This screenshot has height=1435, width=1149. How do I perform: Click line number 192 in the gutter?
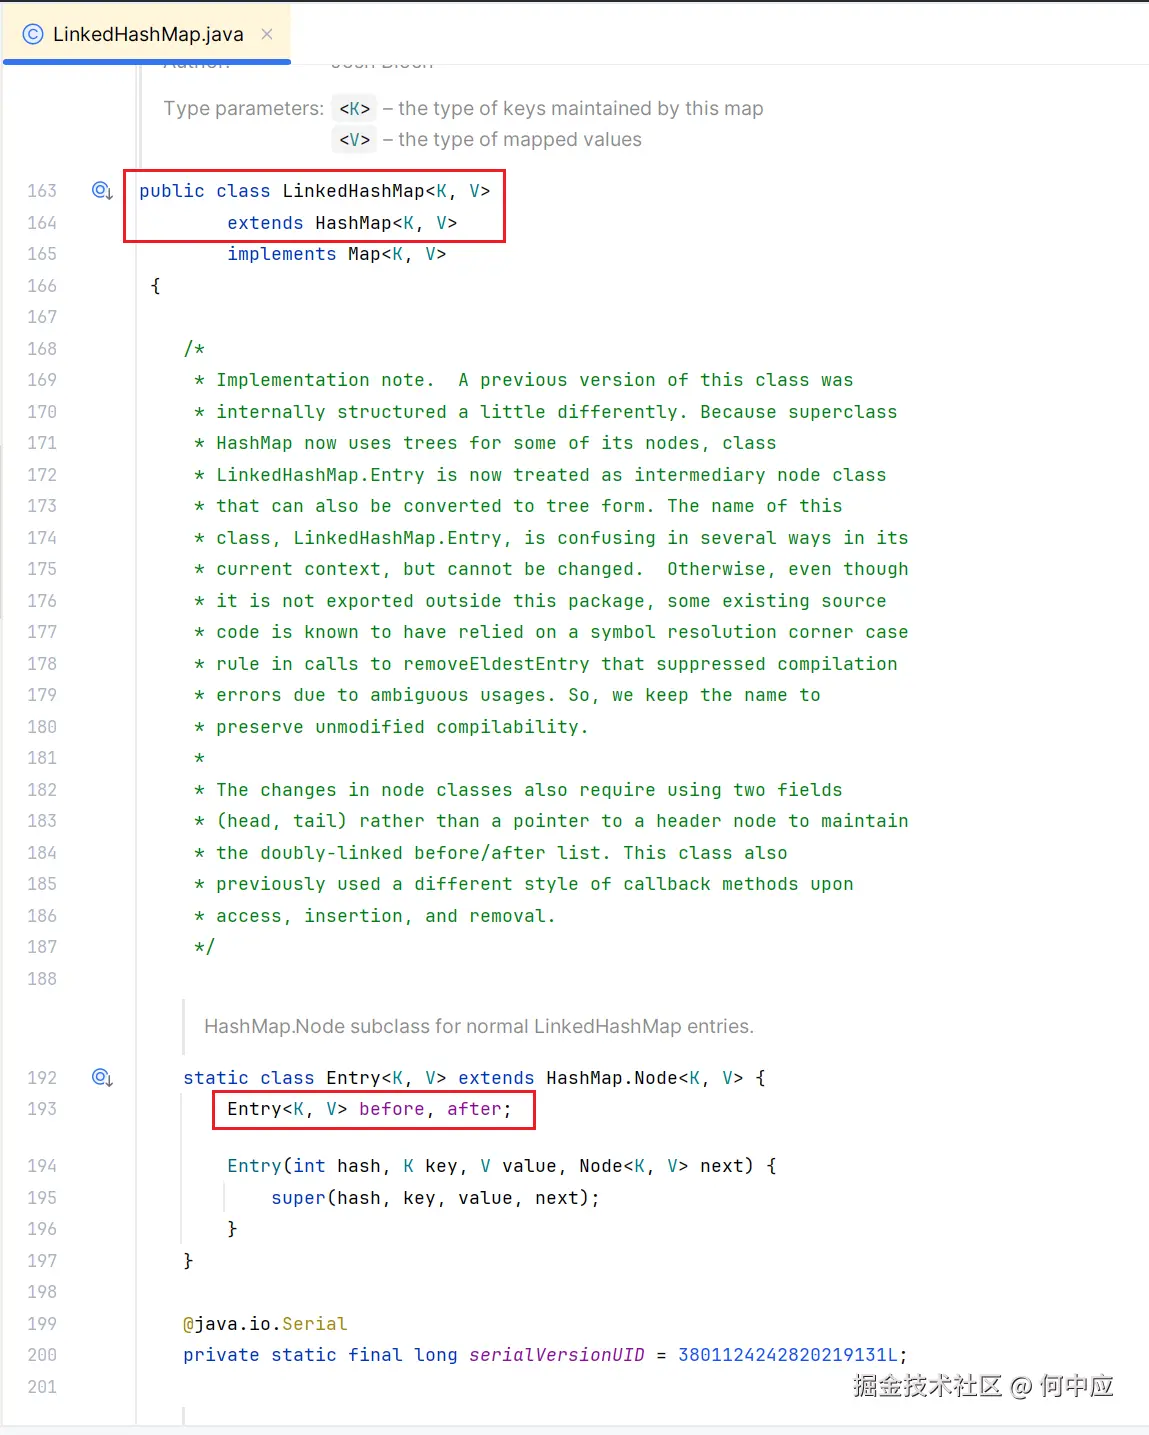pyautogui.click(x=42, y=1078)
